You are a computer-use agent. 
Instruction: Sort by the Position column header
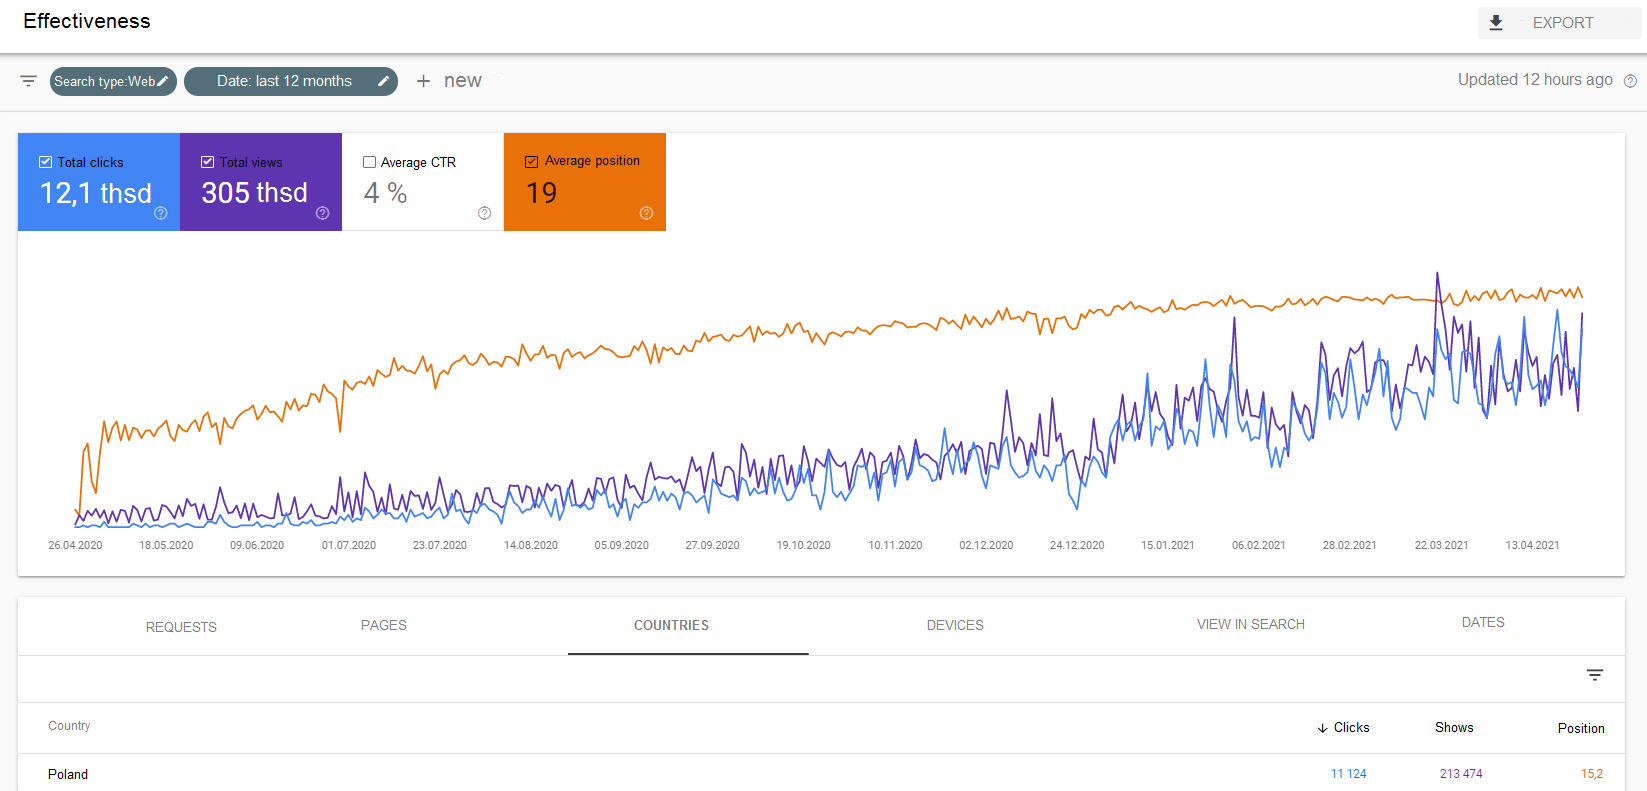1580,728
